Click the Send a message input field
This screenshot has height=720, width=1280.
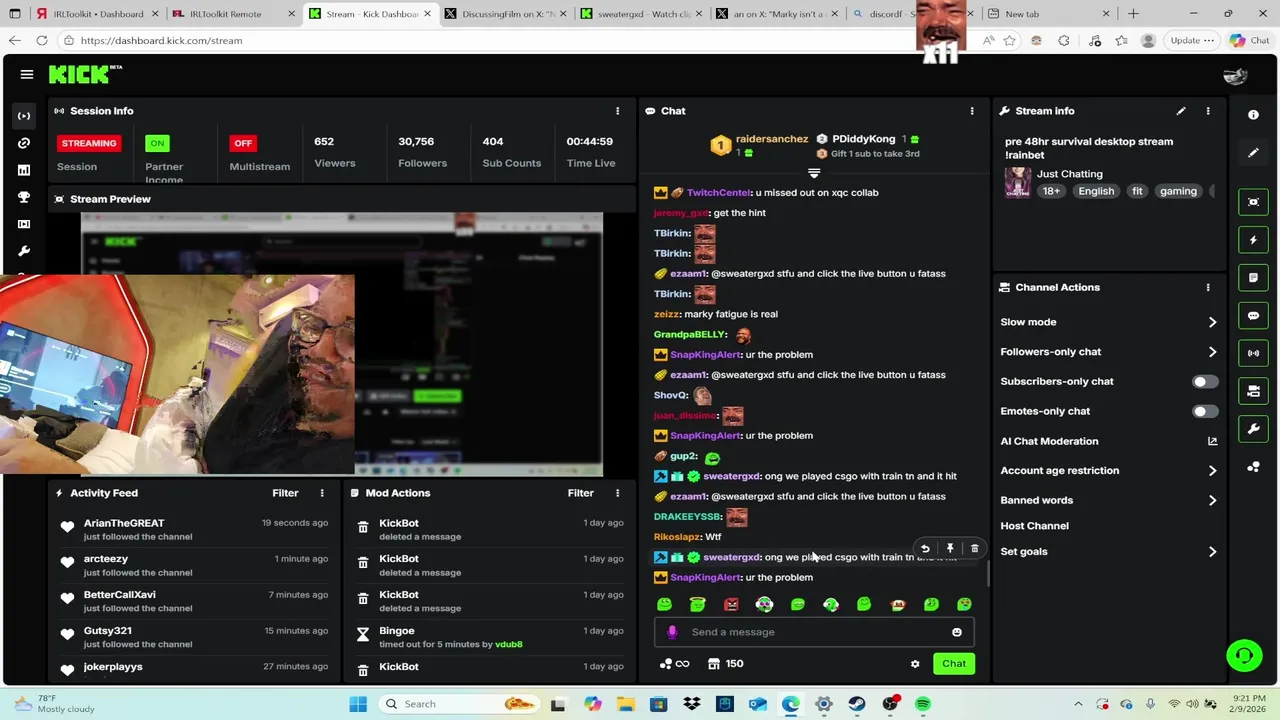click(x=813, y=632)
